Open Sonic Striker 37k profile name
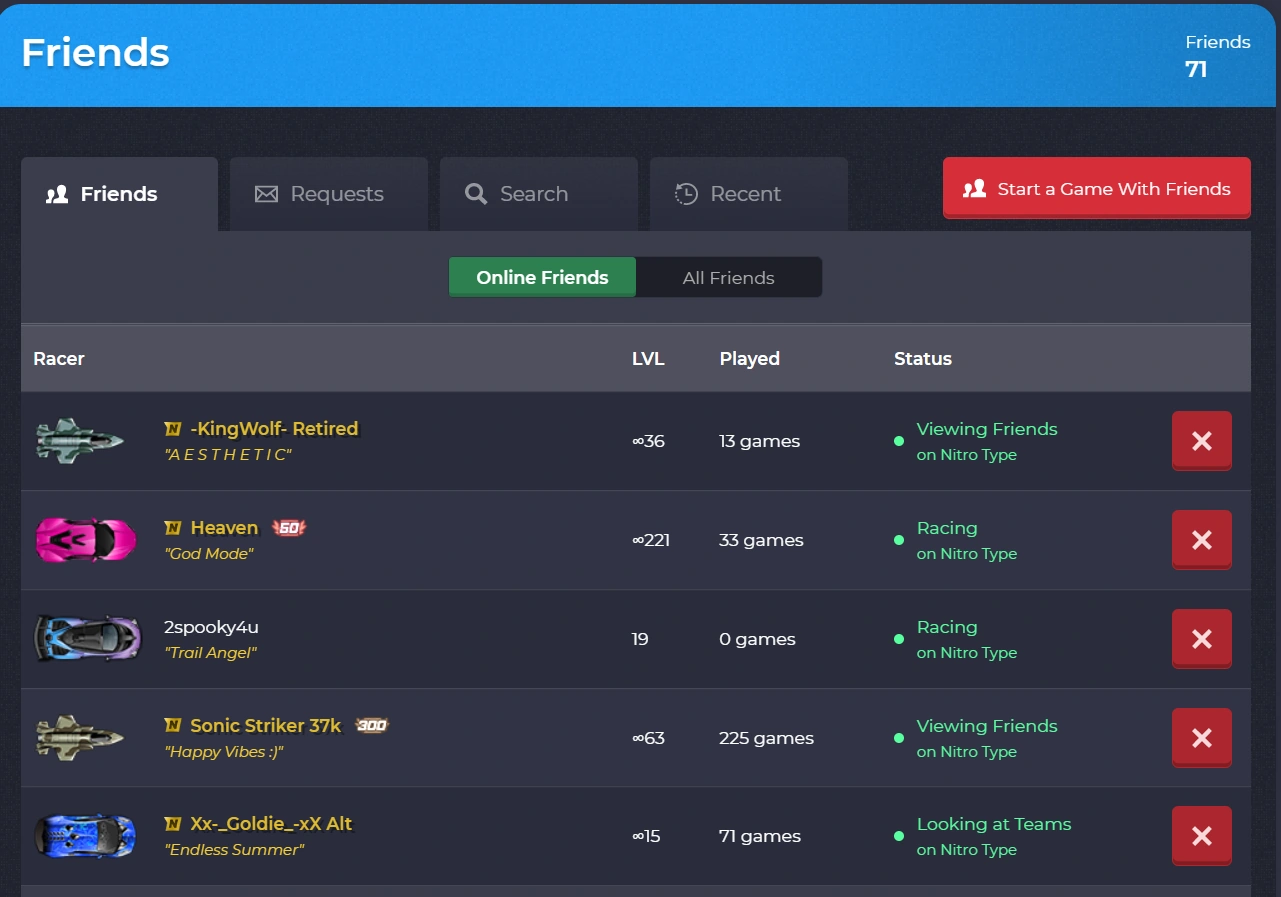Viewport: 1281px width, 897px height. 266,726
